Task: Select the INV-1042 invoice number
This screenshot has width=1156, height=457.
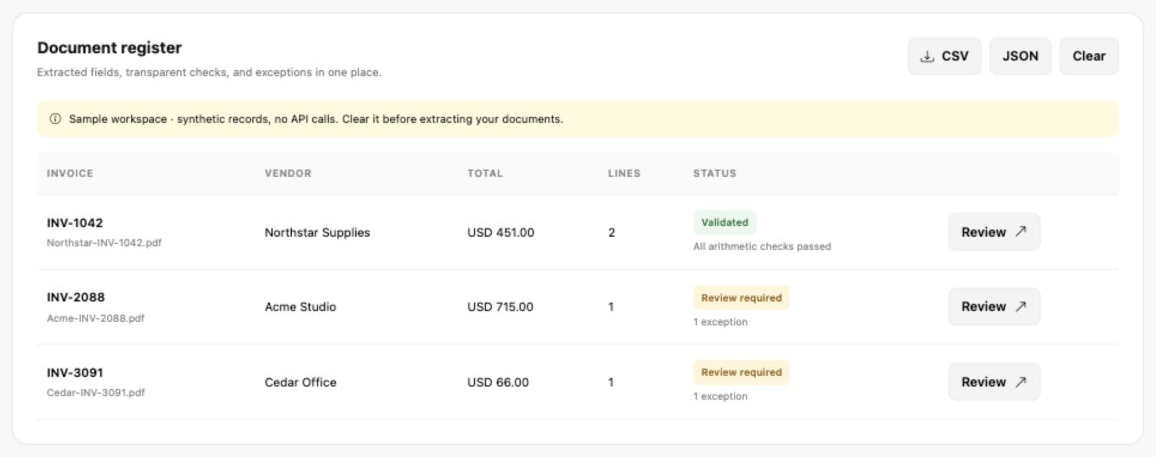Action: click(x=75, y=223)
